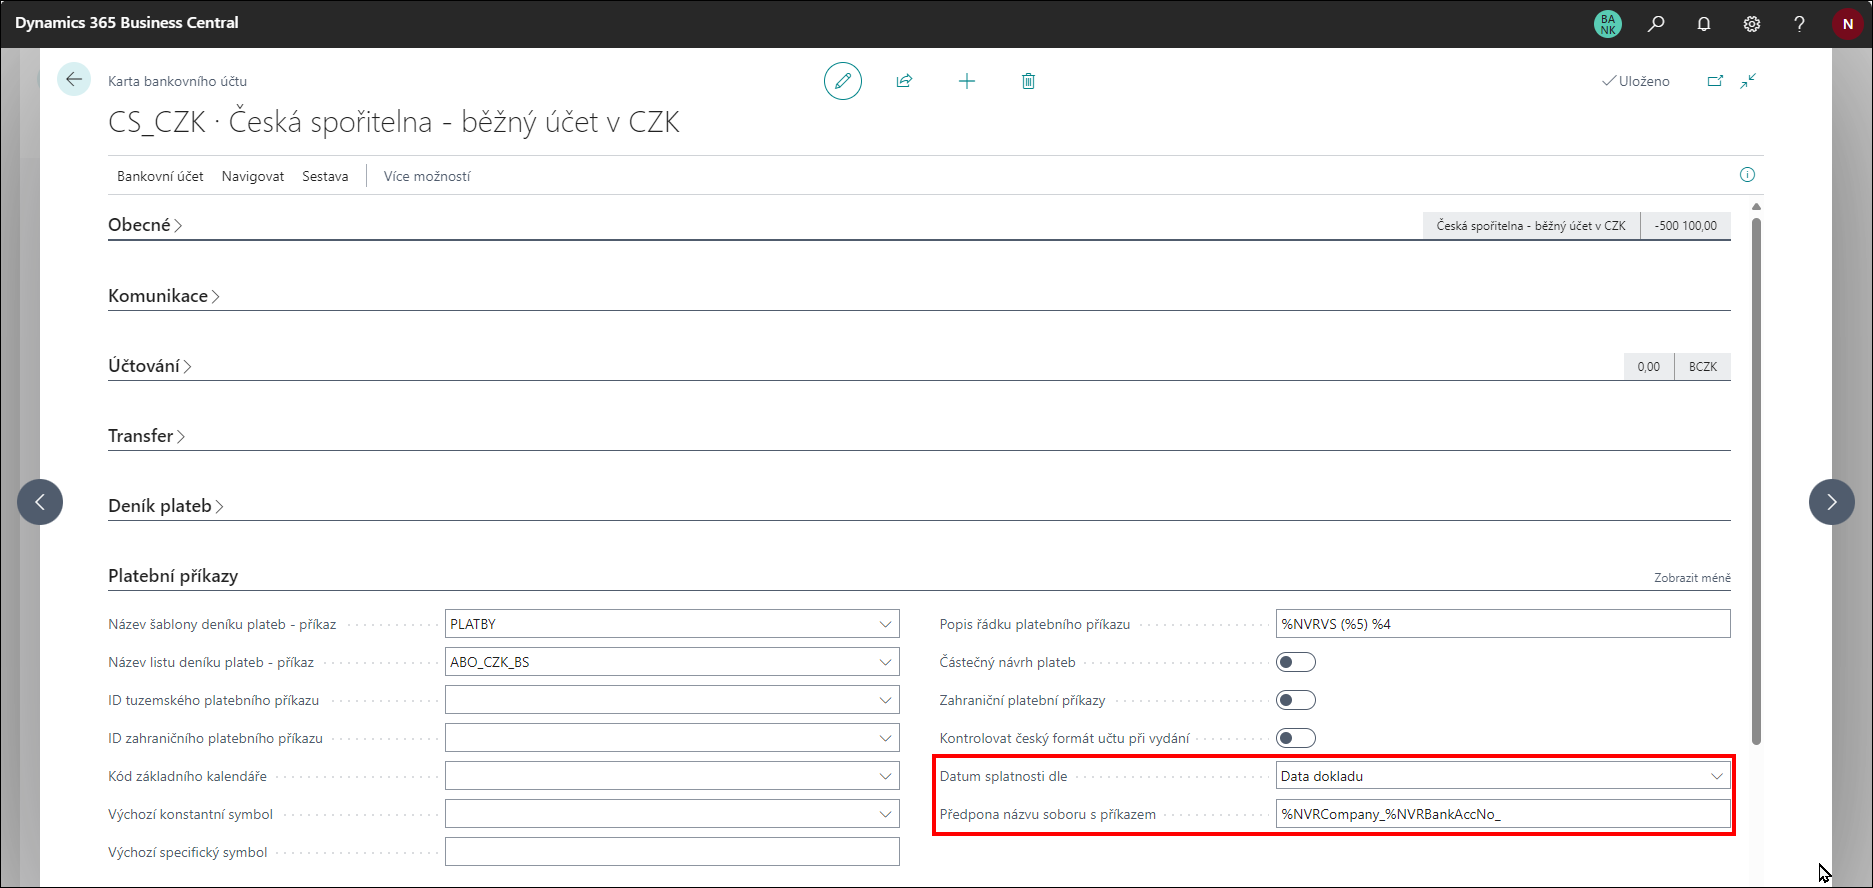Open Datum splatnosti dle dropdown

click(1716, 776)
